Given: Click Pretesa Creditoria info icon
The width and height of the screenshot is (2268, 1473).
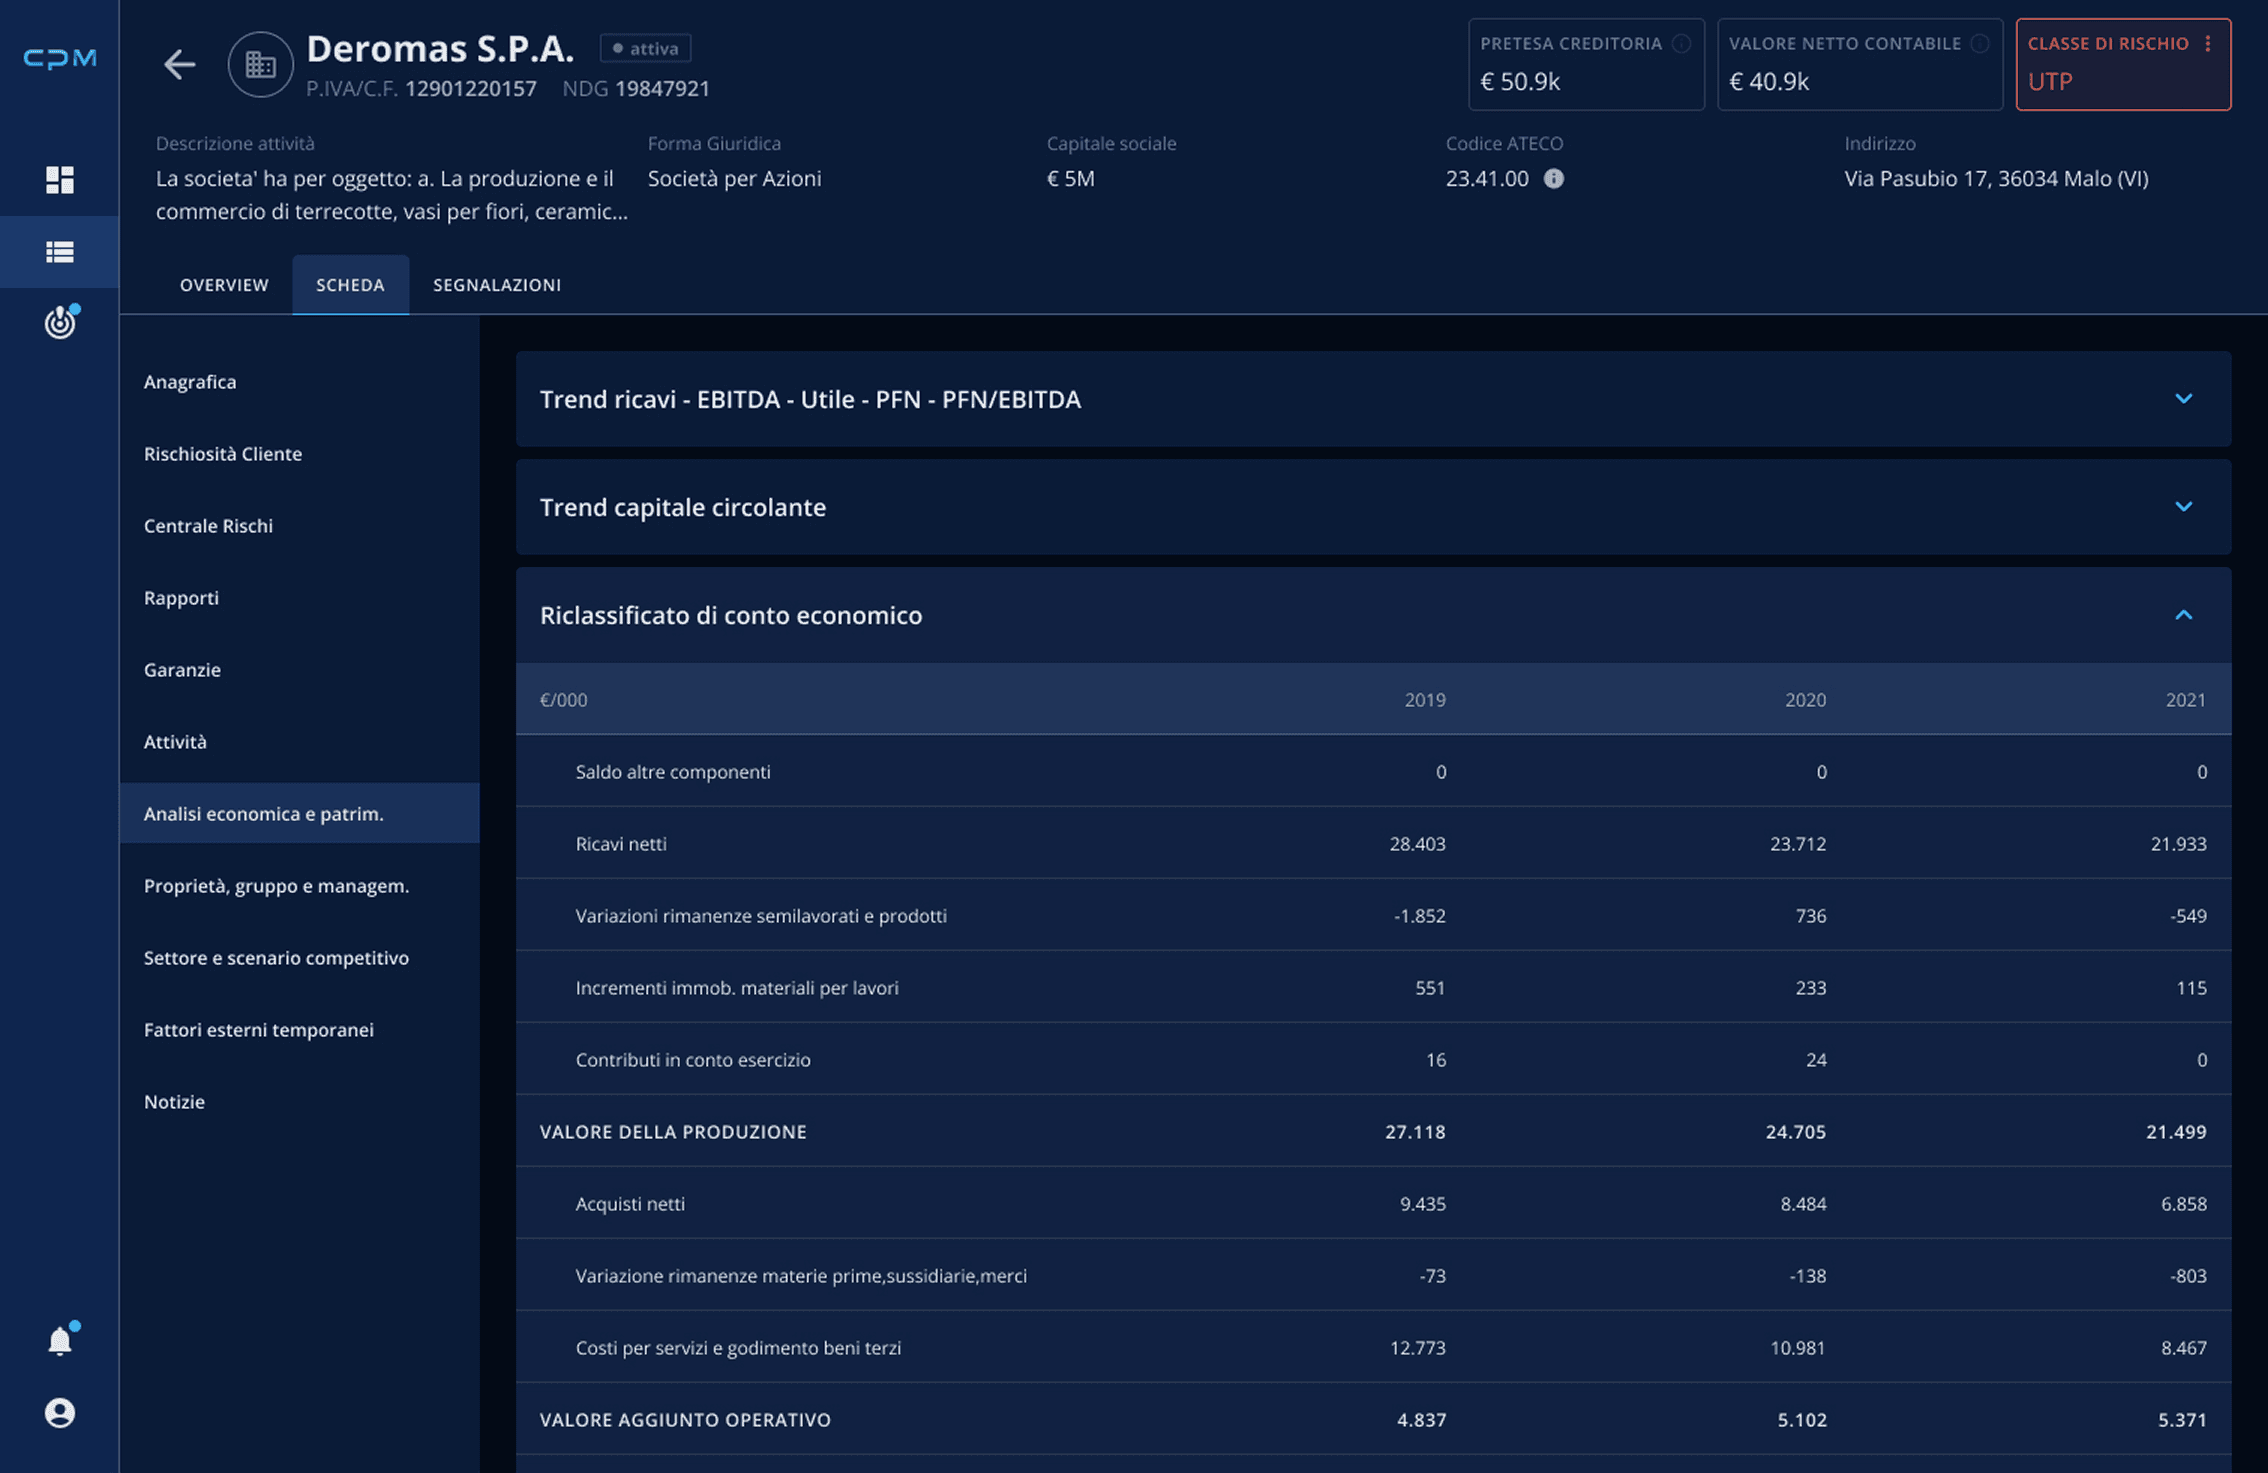Looking at the screenshot, I should coord(1682,44).
